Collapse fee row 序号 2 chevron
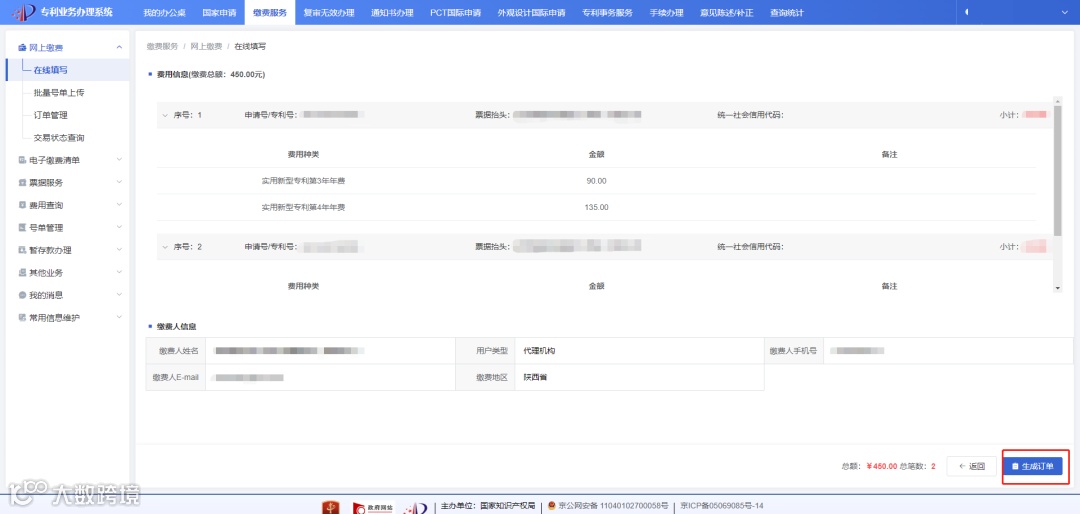 [x=165, y=247]
